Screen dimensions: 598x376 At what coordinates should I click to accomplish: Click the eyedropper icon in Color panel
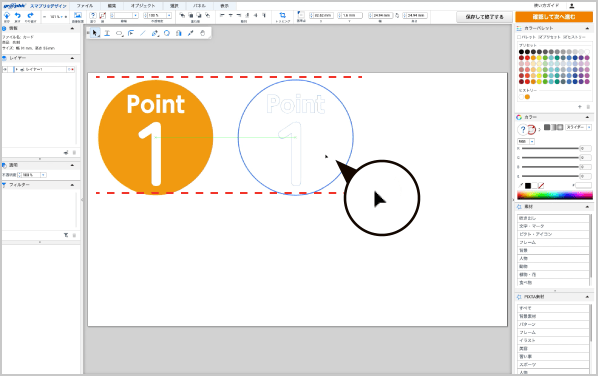(x=521, y=186)
